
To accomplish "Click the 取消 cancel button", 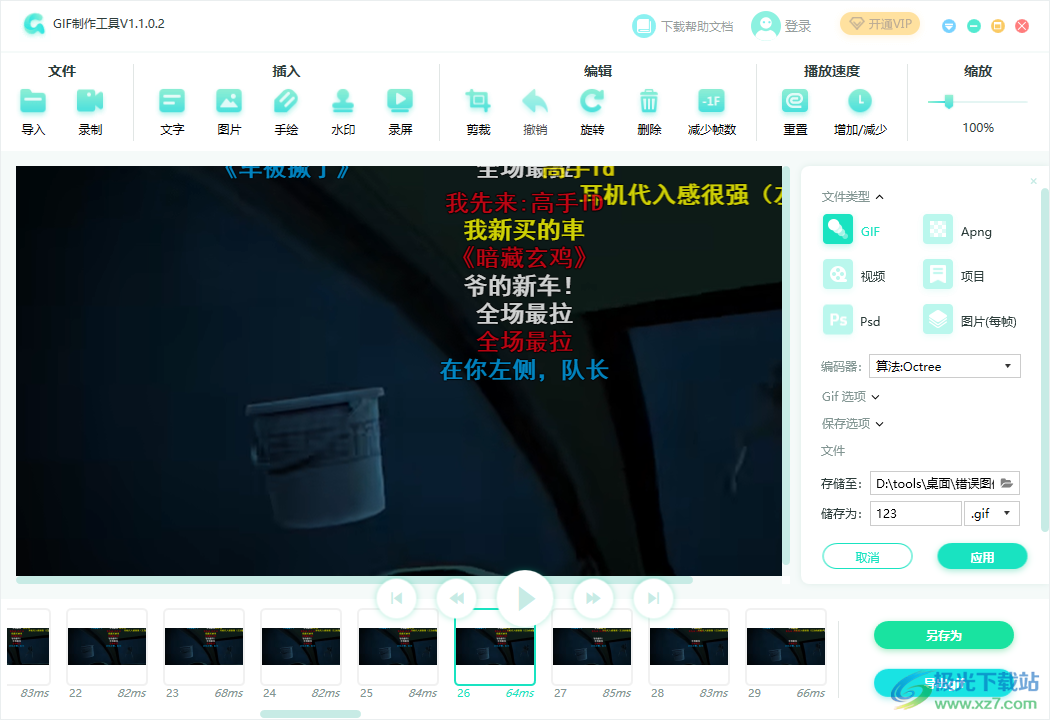I will (867, 557).
